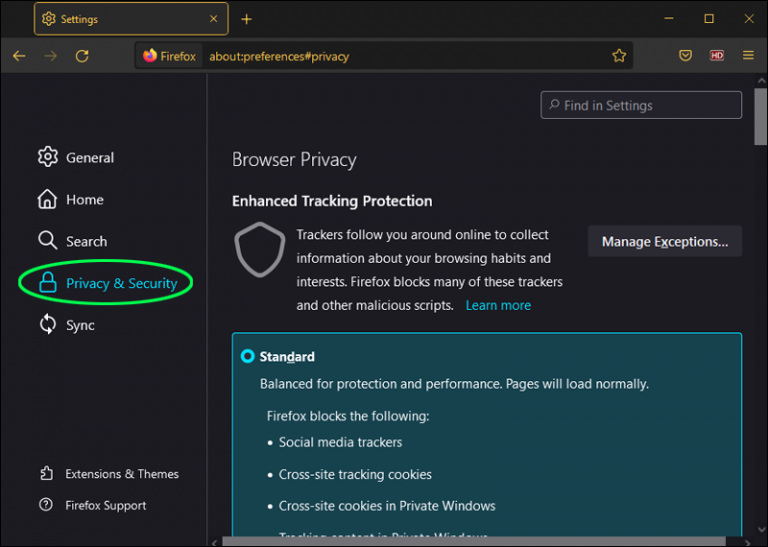Viewport: 768px width, 547px height.
Task: Reload the page with the refresh icon
Action: coord(82,56)
